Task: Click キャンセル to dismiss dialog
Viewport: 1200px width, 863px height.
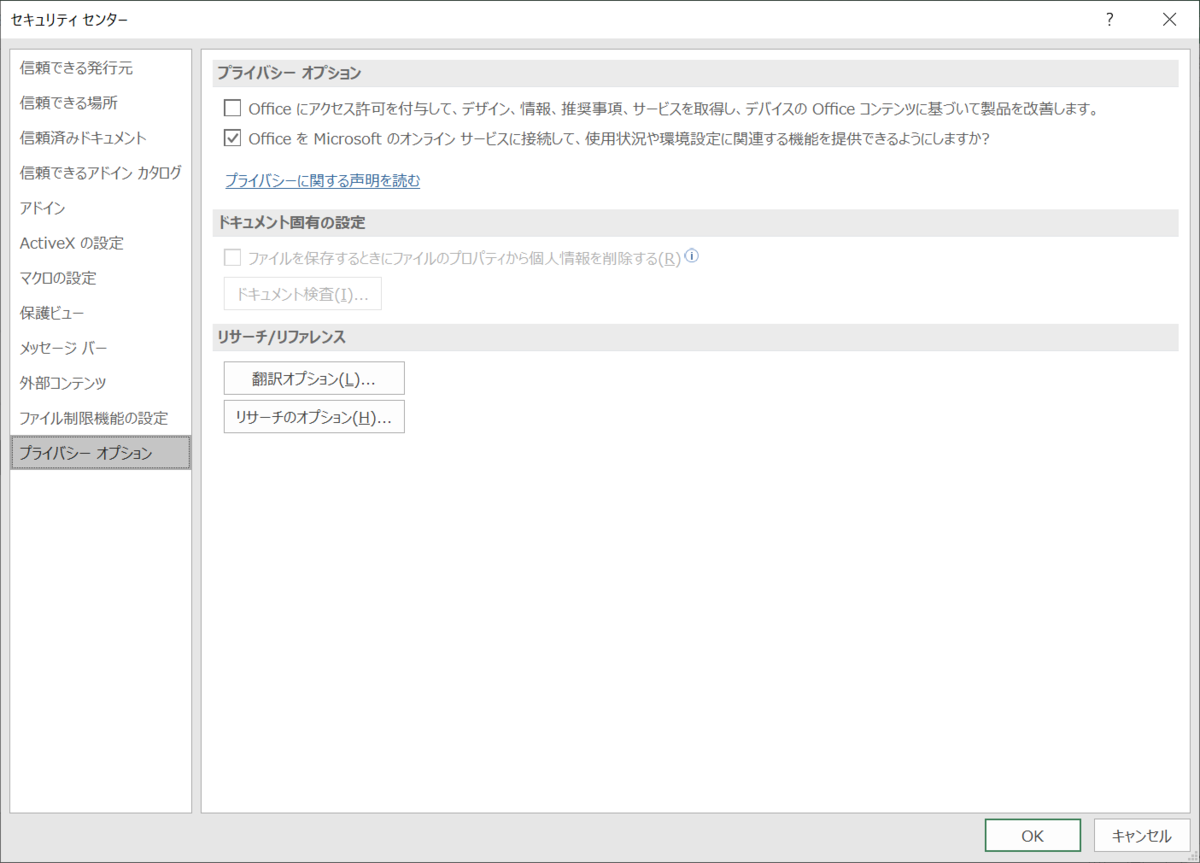Action: click(x=1142, y=836)
